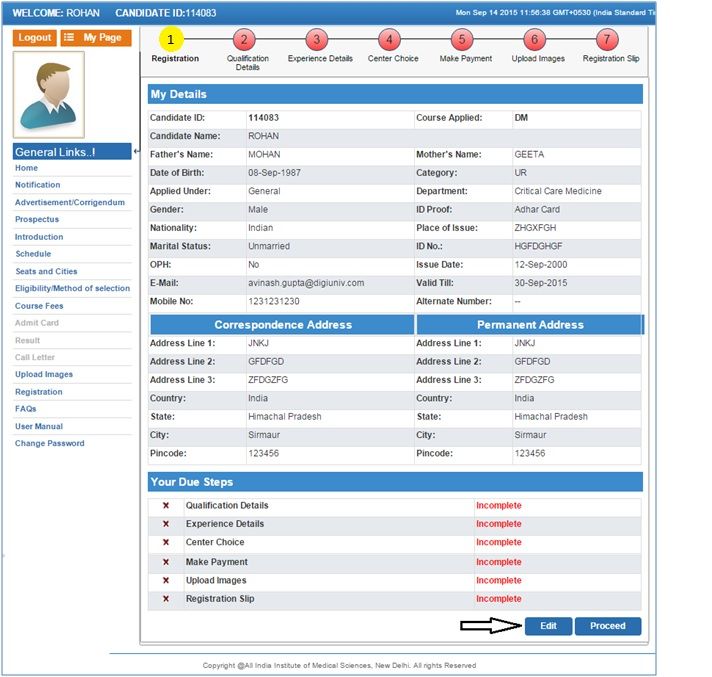The image size is (712, 677).
Task: Click step 1 Registration circle
Action: click(171, 40)
